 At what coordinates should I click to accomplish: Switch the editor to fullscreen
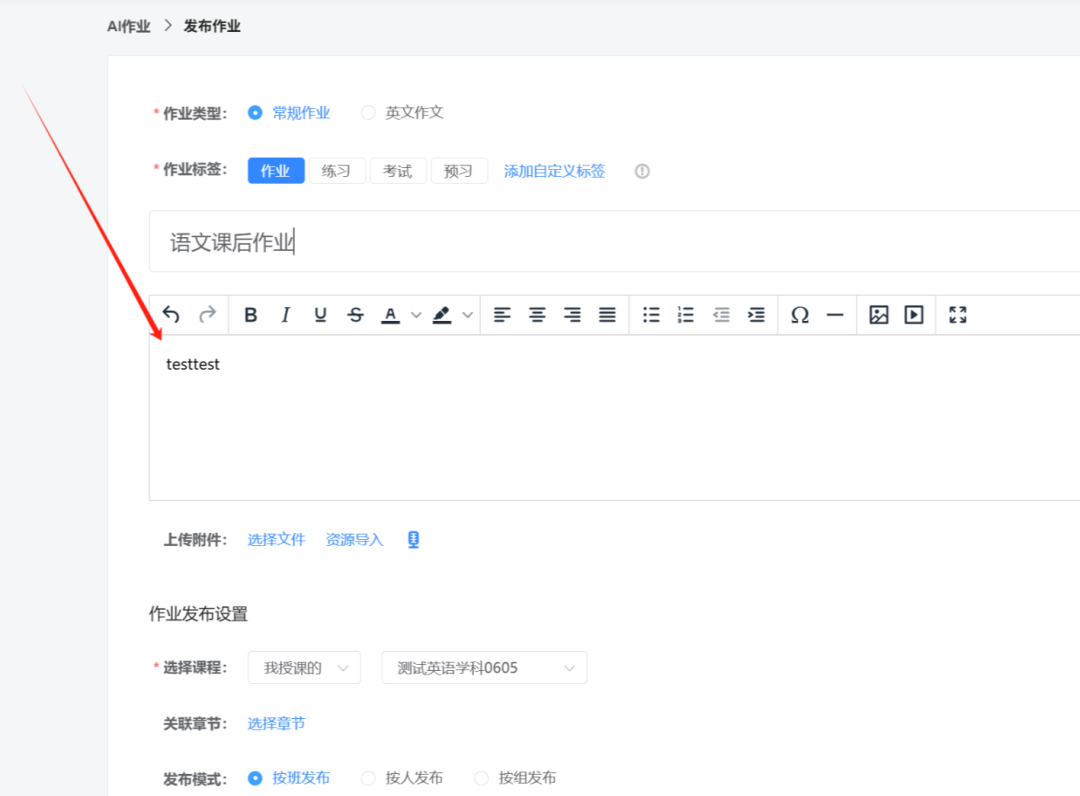point(957,315)
